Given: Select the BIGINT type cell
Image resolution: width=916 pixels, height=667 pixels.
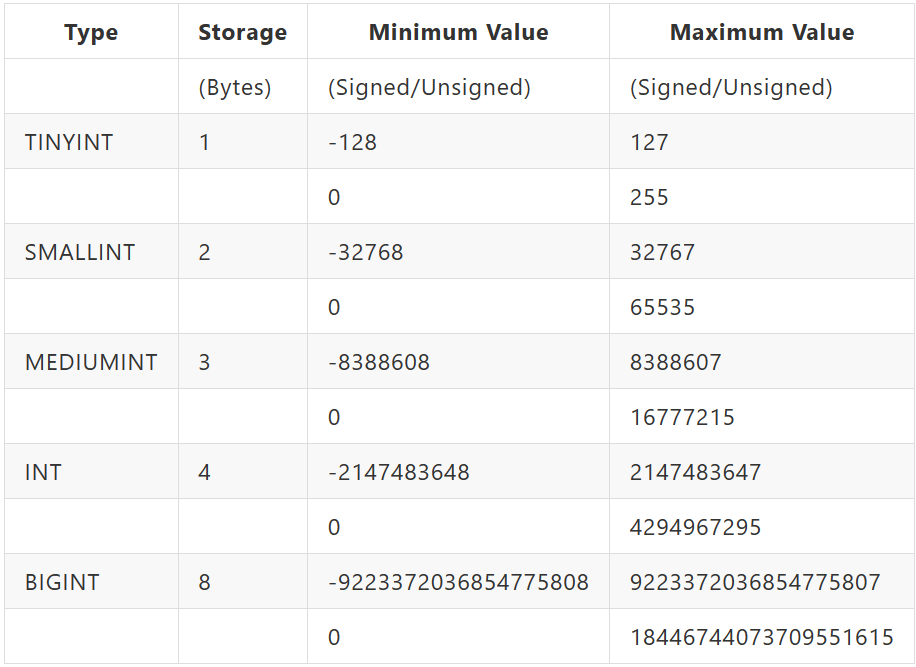Looking at the screenshot, I should point(62,582).
